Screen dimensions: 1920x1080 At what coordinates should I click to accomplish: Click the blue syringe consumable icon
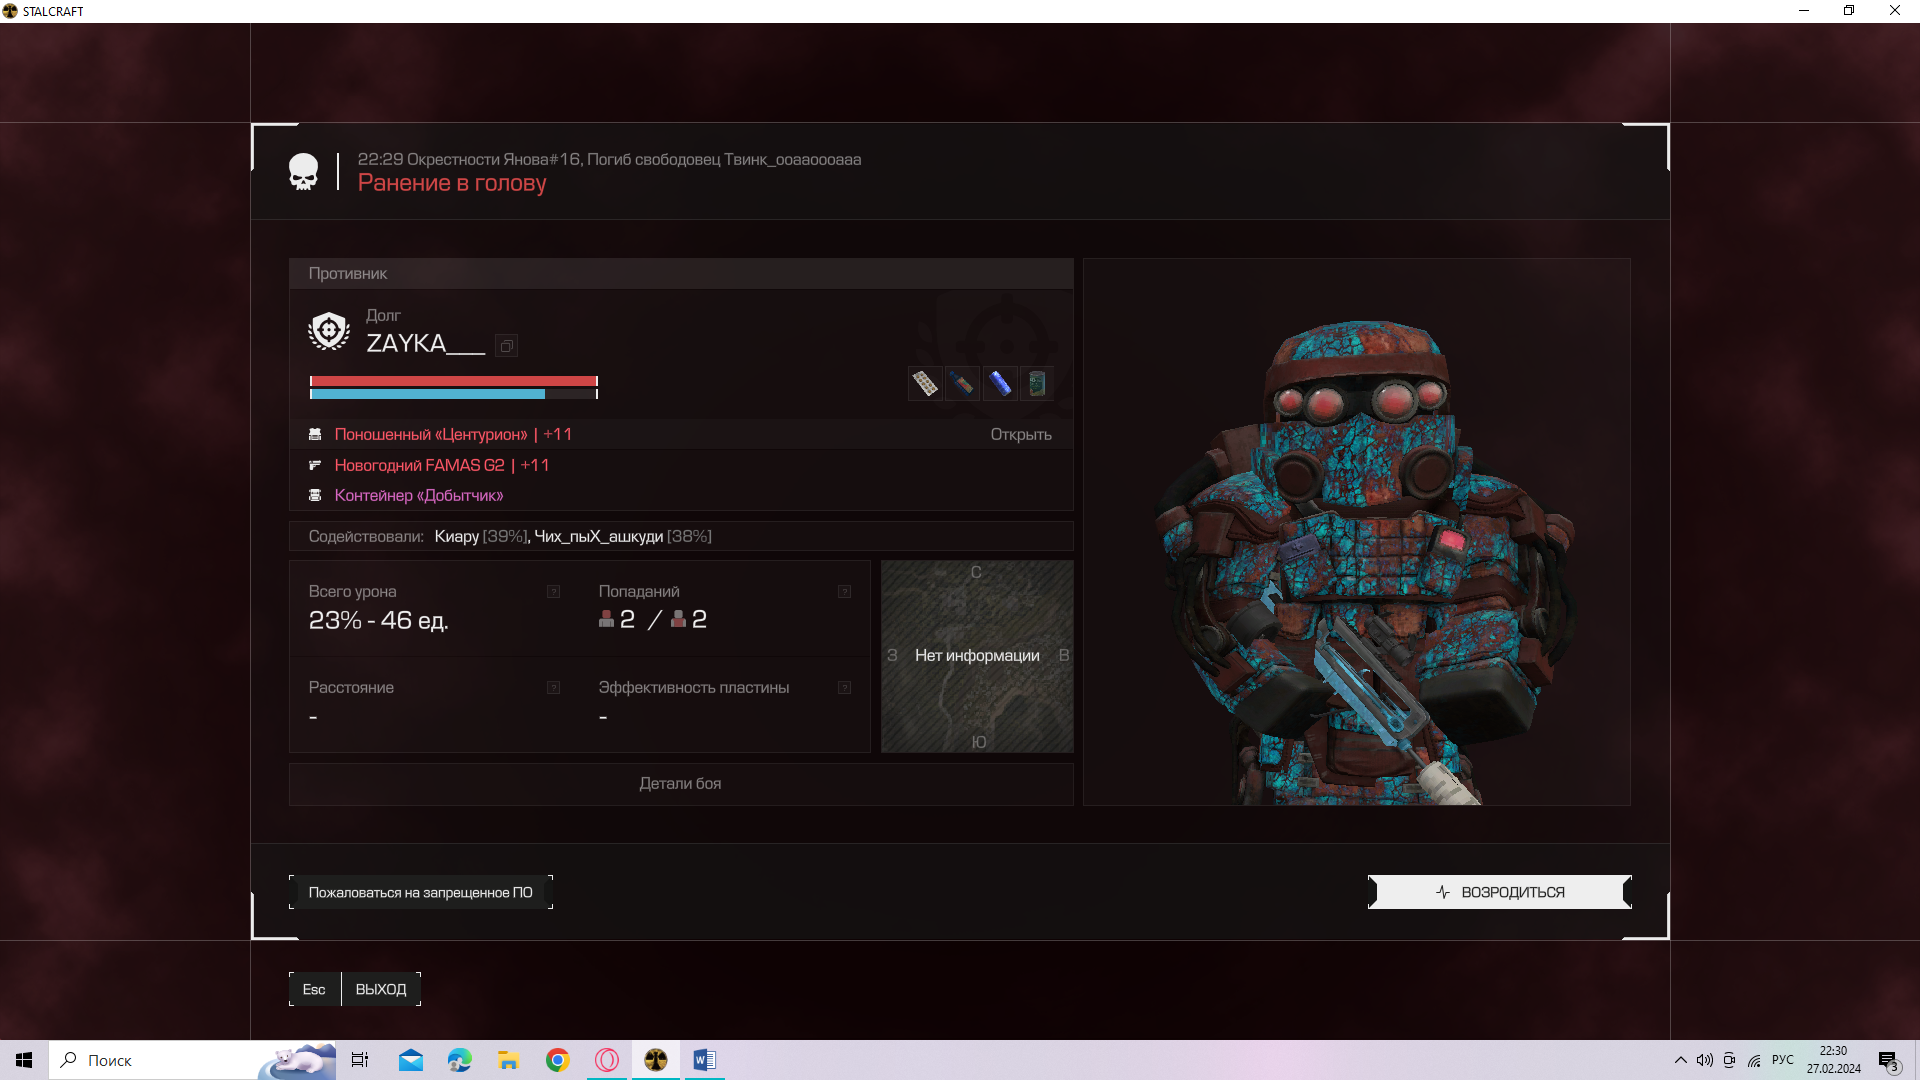point(999,383)
